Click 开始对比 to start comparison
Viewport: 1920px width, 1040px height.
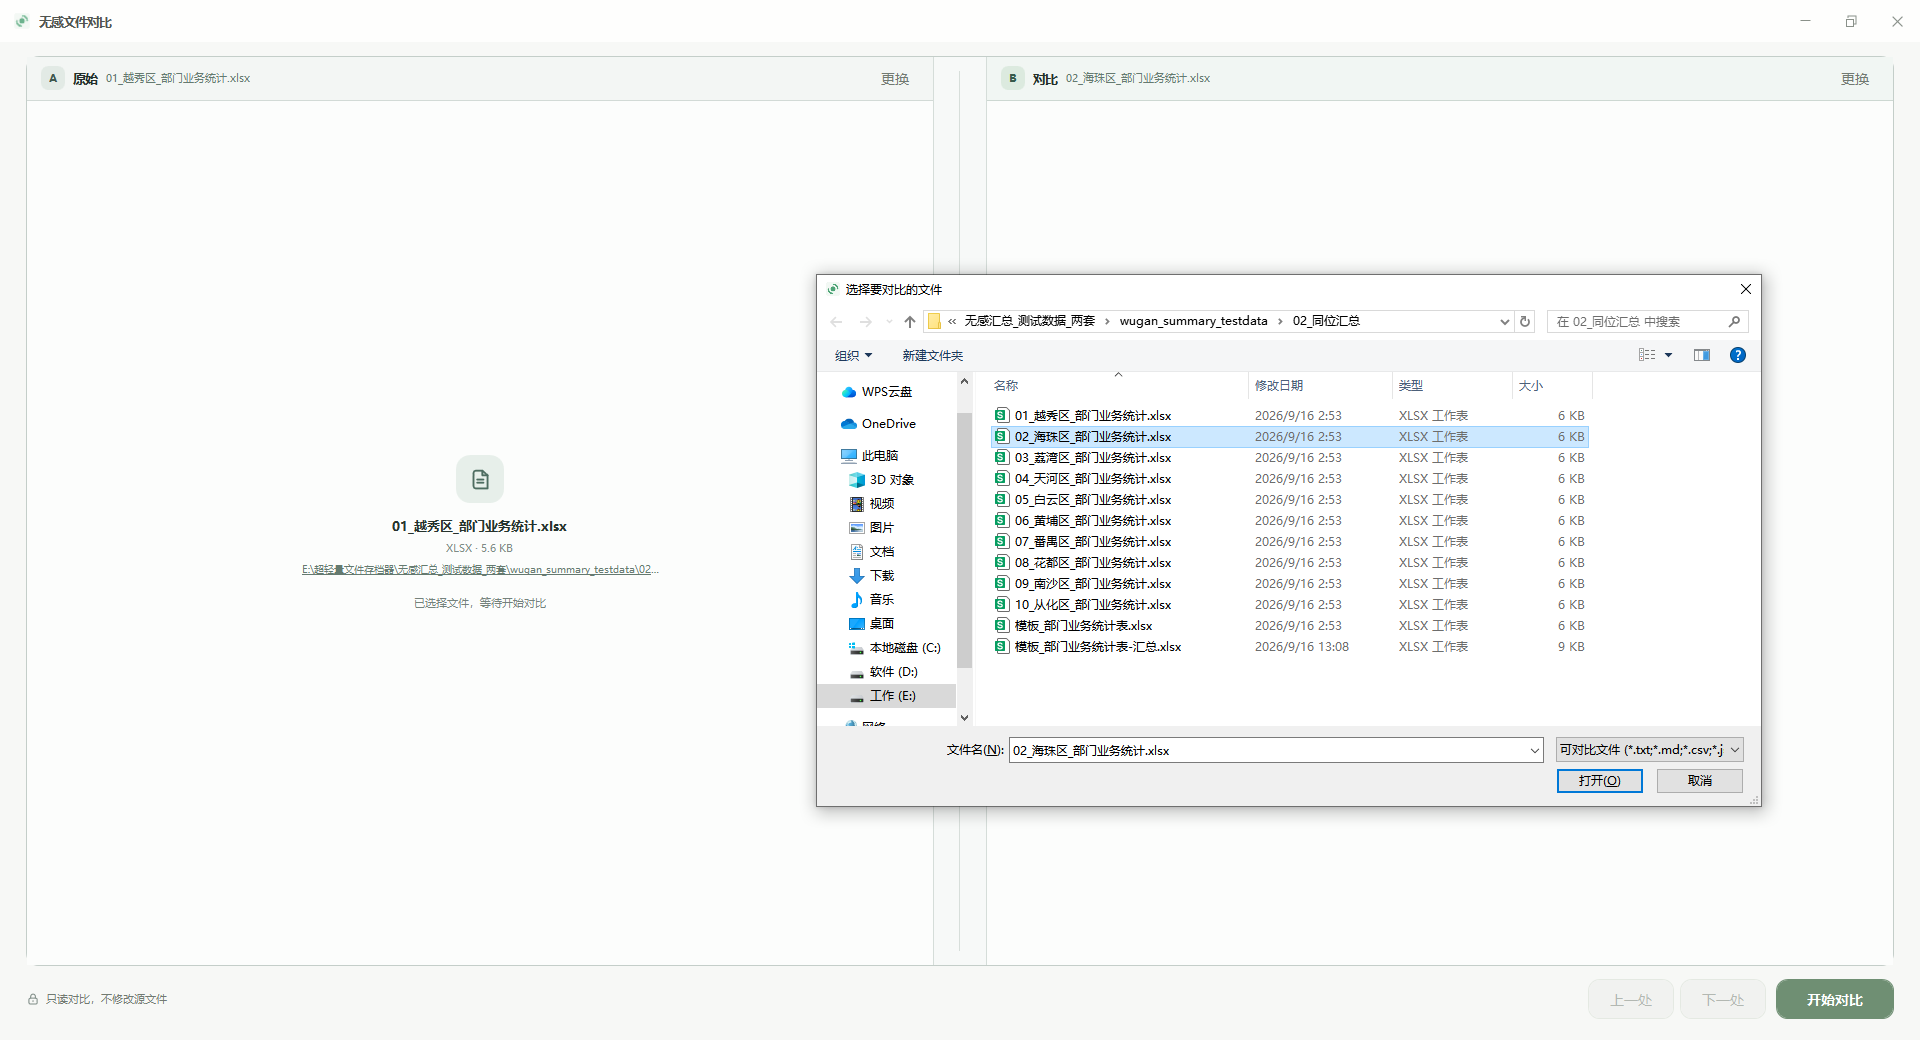click(1834, 999)
